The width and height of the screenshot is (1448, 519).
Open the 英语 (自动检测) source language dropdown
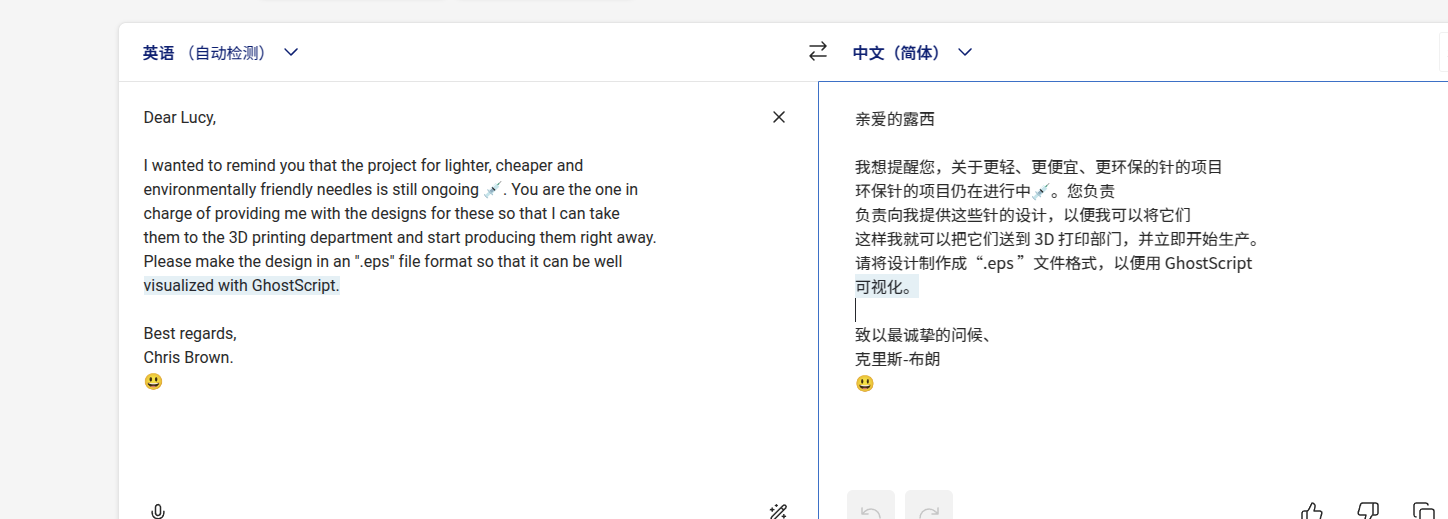click(220, 52)
